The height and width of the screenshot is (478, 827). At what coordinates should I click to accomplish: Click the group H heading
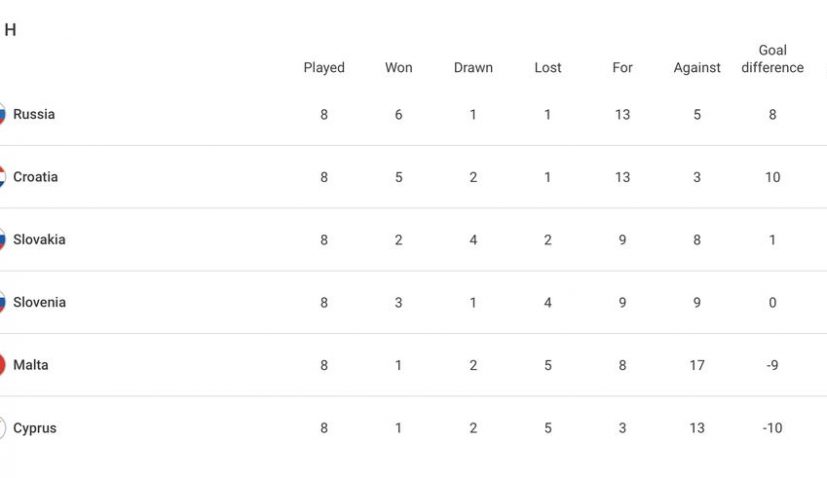click(10, 30)
